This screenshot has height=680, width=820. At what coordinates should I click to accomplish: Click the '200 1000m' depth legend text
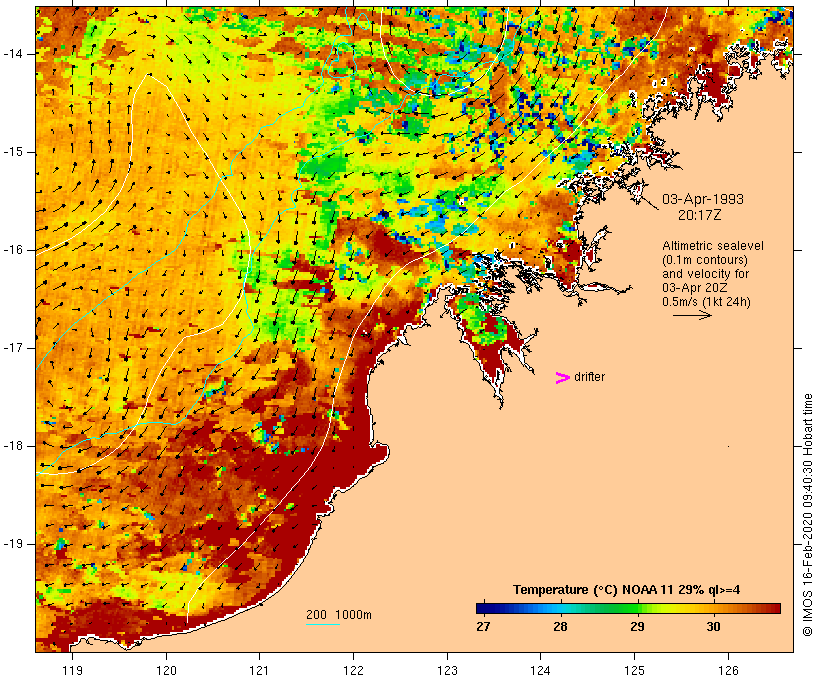(x=339, y=615)
